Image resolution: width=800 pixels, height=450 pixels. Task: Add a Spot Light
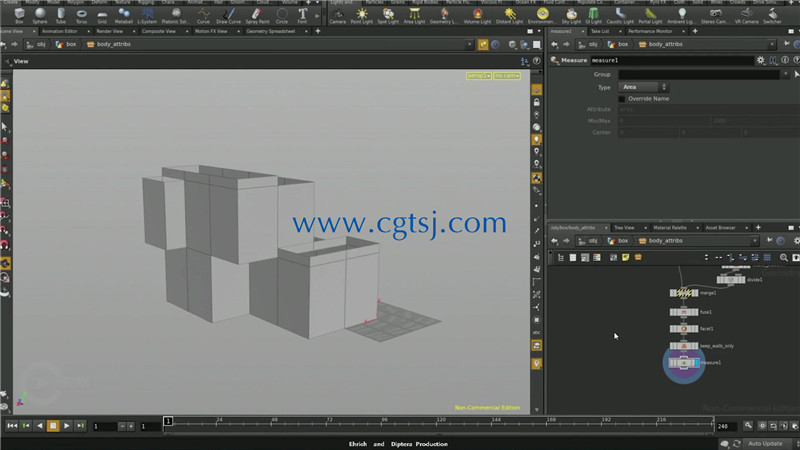point(388,16)
